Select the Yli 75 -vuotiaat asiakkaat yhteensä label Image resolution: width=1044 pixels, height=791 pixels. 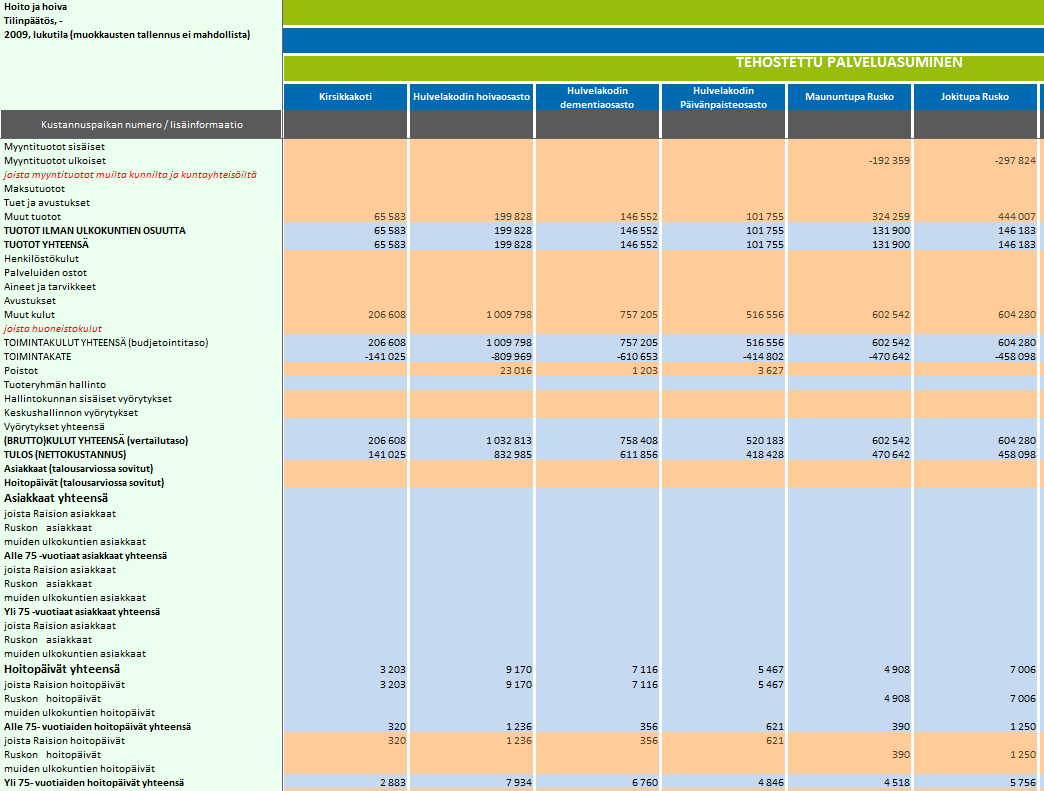tap(82, 611)
